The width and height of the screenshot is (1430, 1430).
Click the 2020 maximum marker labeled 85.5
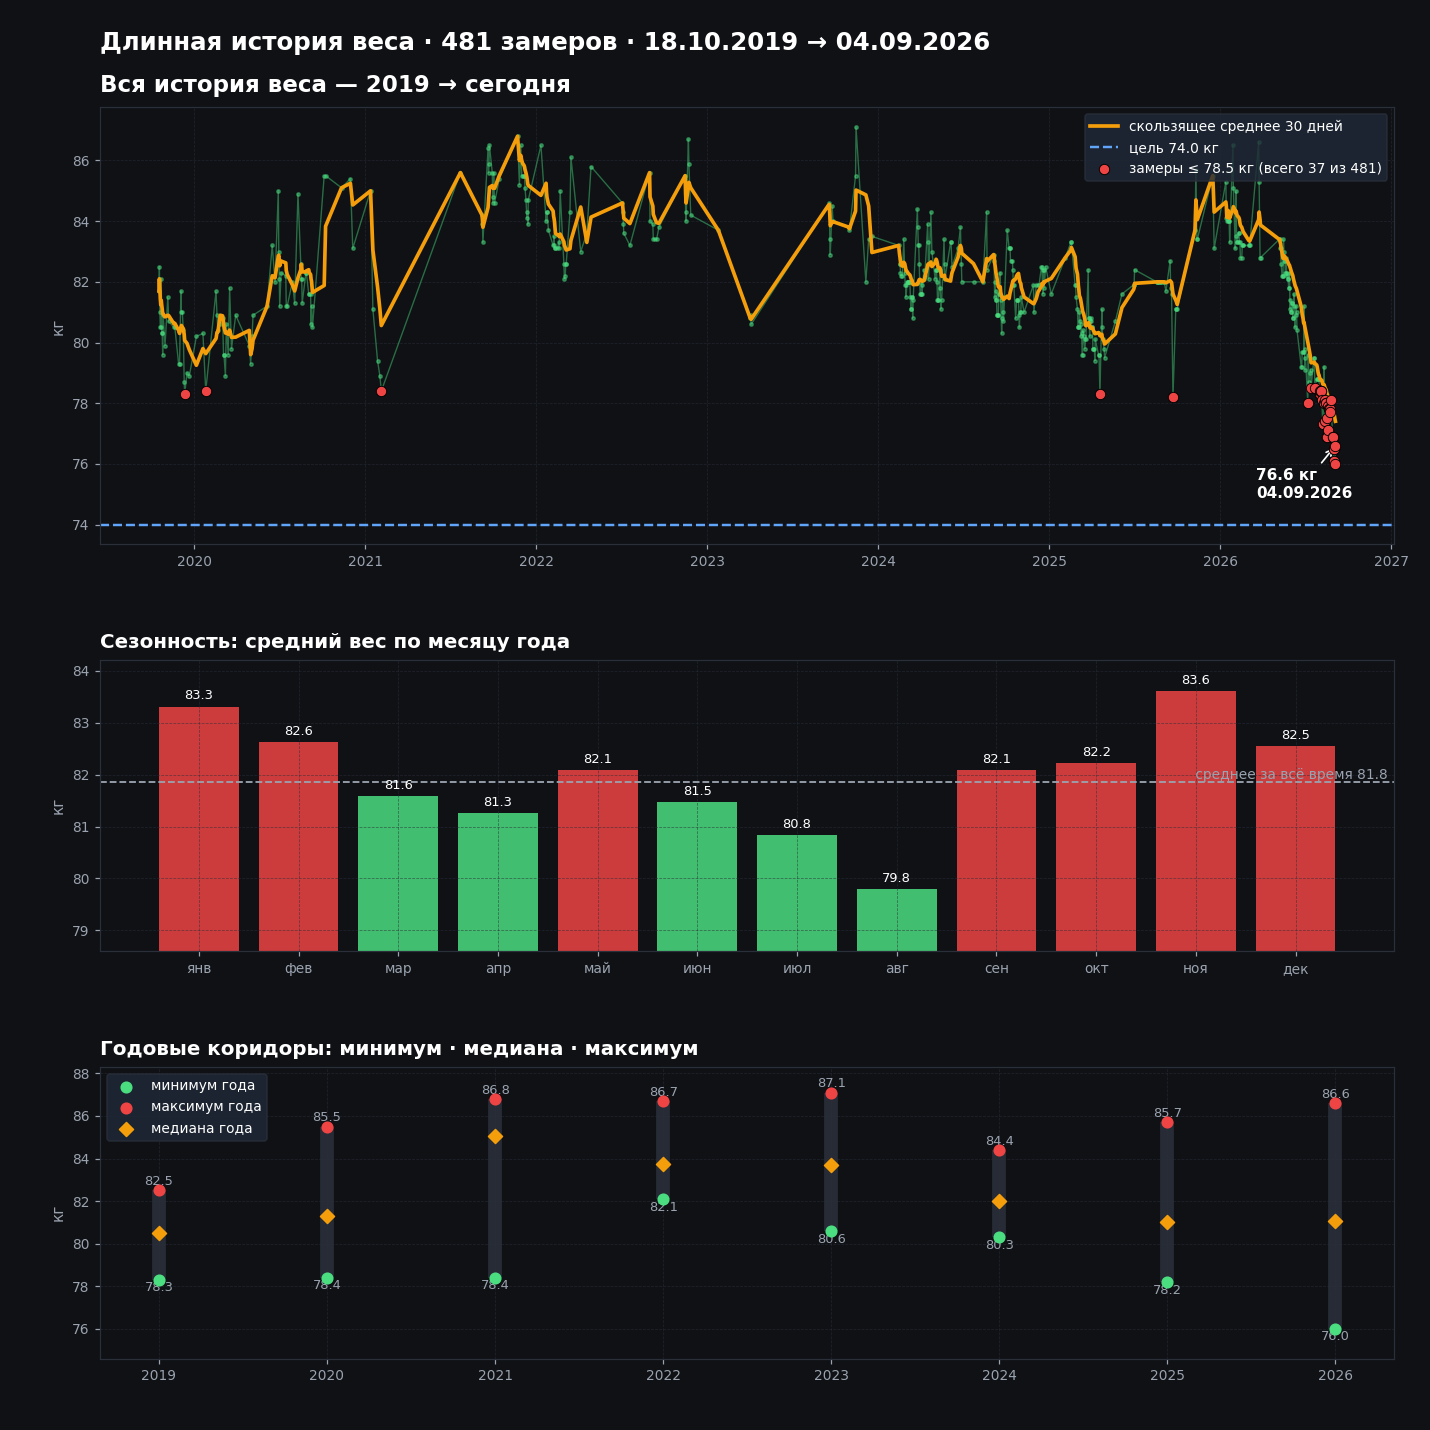coord(327,1127)
